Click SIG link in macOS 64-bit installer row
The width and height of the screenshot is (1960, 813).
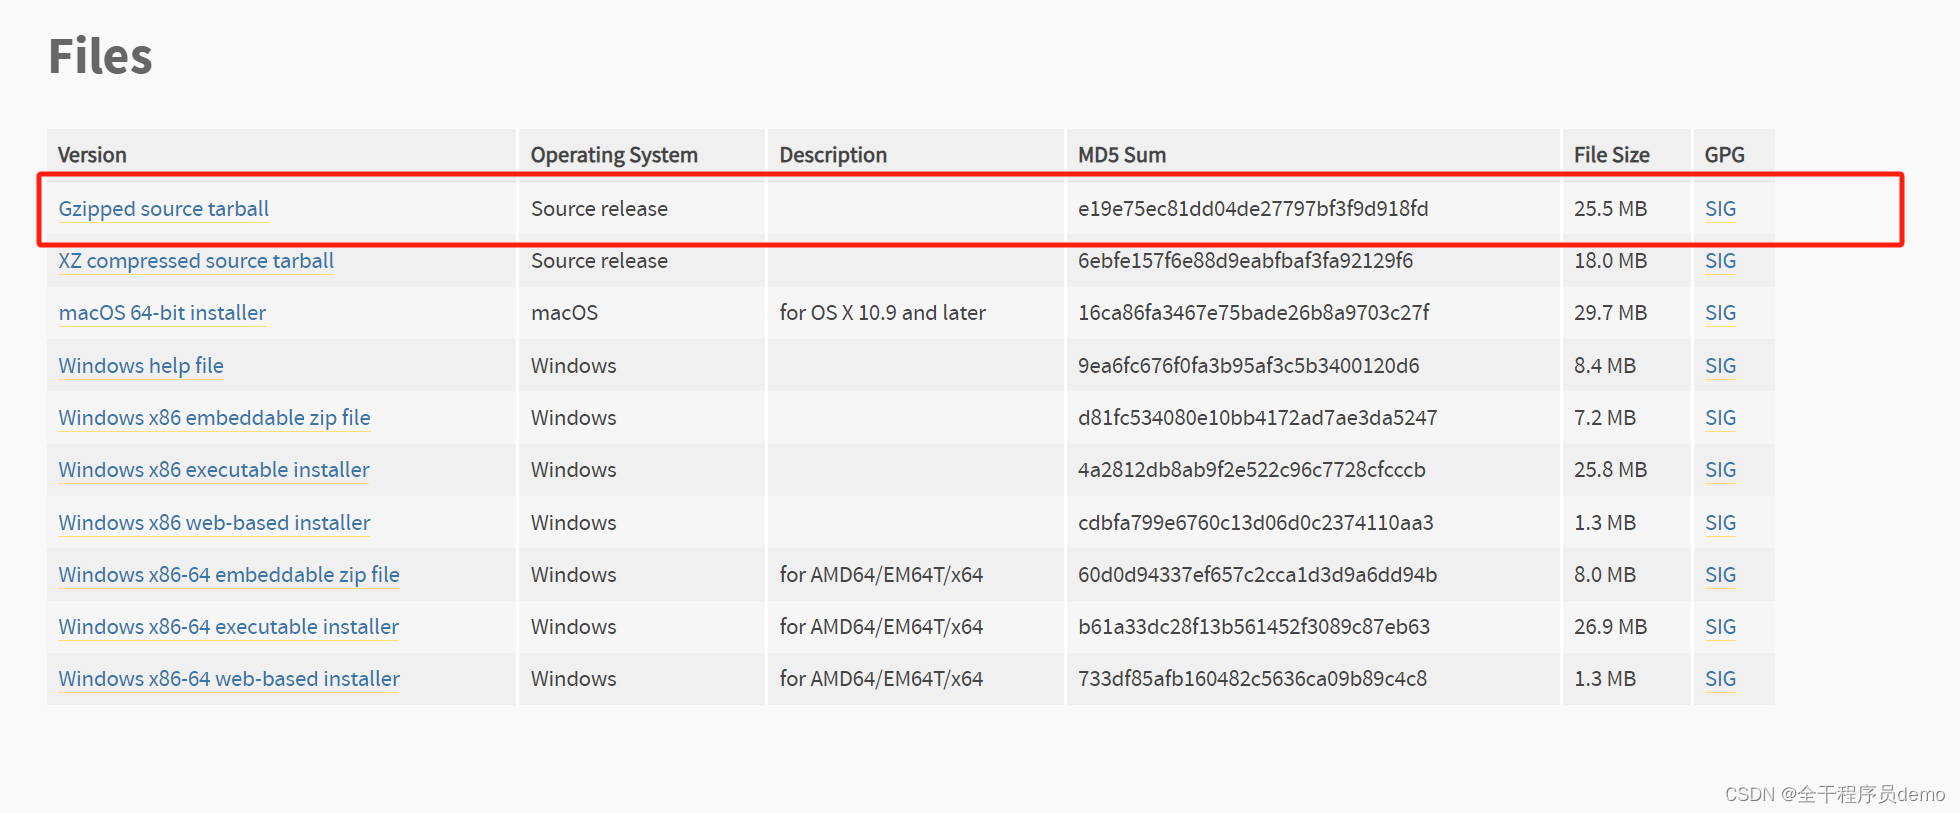[1720, 313]
